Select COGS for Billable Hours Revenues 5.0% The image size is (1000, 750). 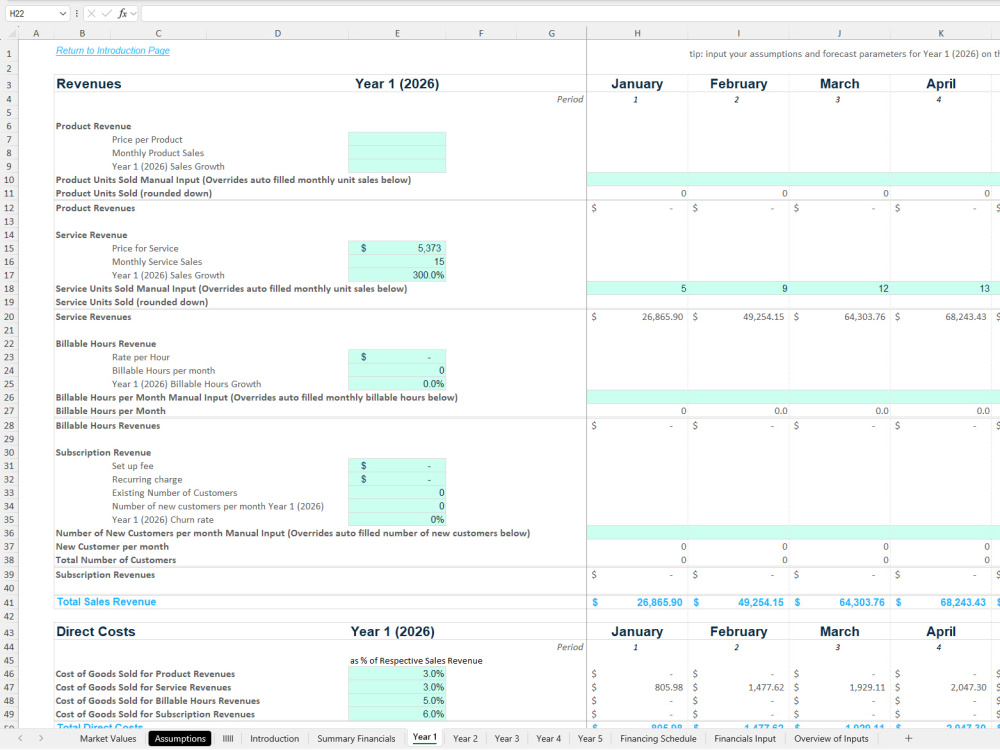[x=397, y=700]
